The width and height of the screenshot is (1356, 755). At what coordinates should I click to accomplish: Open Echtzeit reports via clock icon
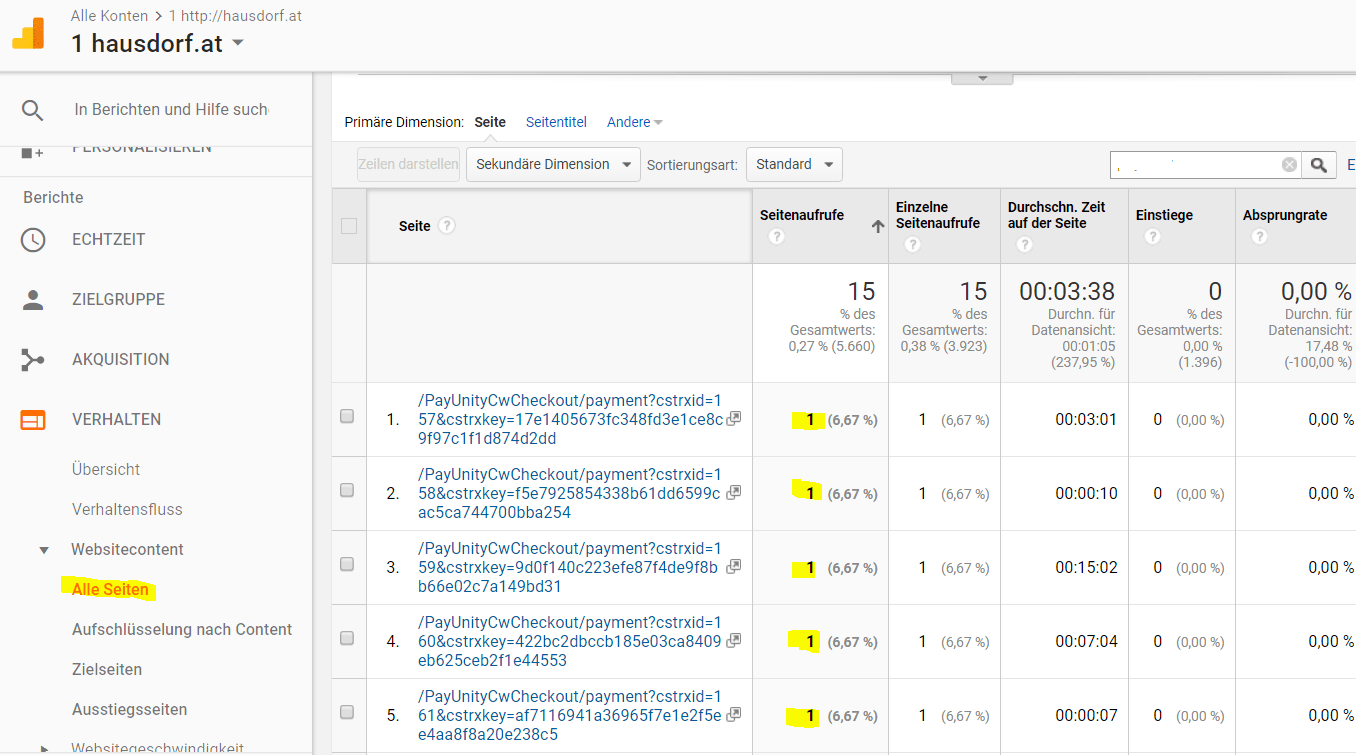[x=33, y=240]
